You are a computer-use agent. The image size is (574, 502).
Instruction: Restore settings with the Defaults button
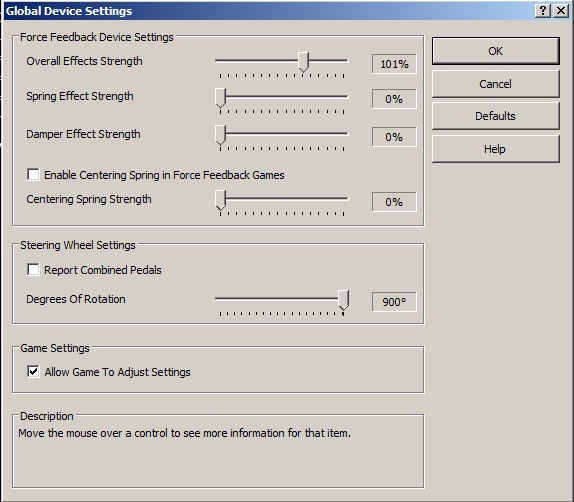[x=496, y=116]
